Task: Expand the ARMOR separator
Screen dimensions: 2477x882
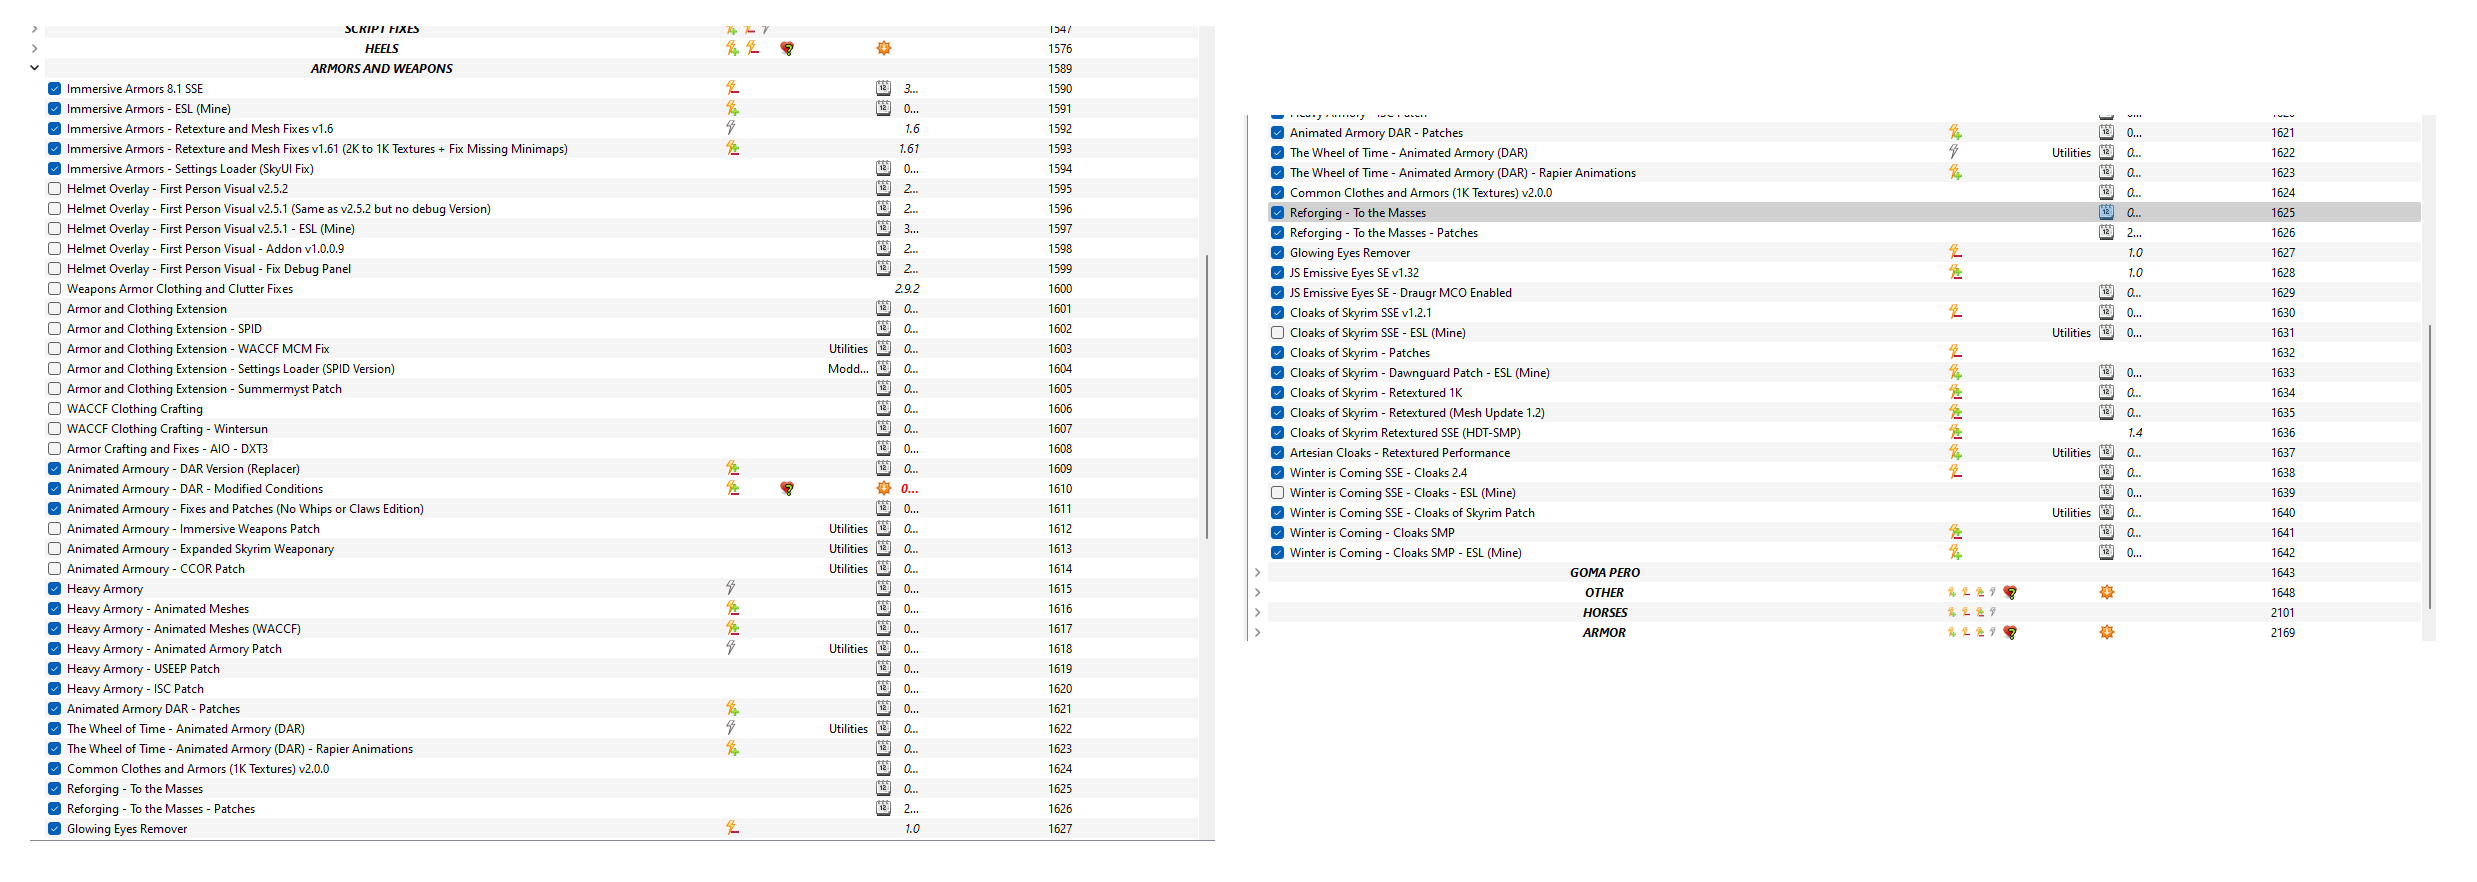Action: pyautogui.click(x=1258, y=633)
